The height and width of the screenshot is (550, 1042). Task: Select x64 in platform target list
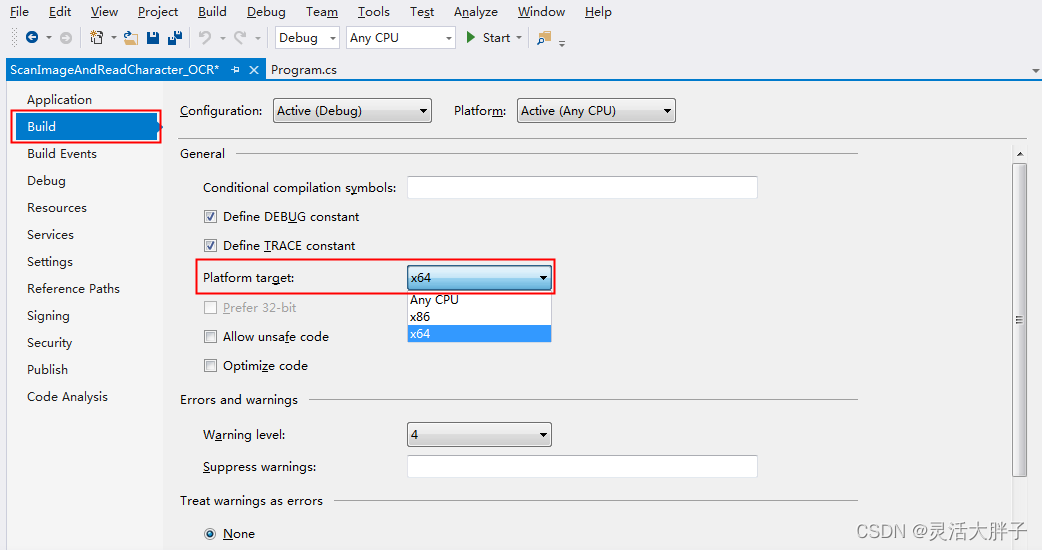[479, 333]
